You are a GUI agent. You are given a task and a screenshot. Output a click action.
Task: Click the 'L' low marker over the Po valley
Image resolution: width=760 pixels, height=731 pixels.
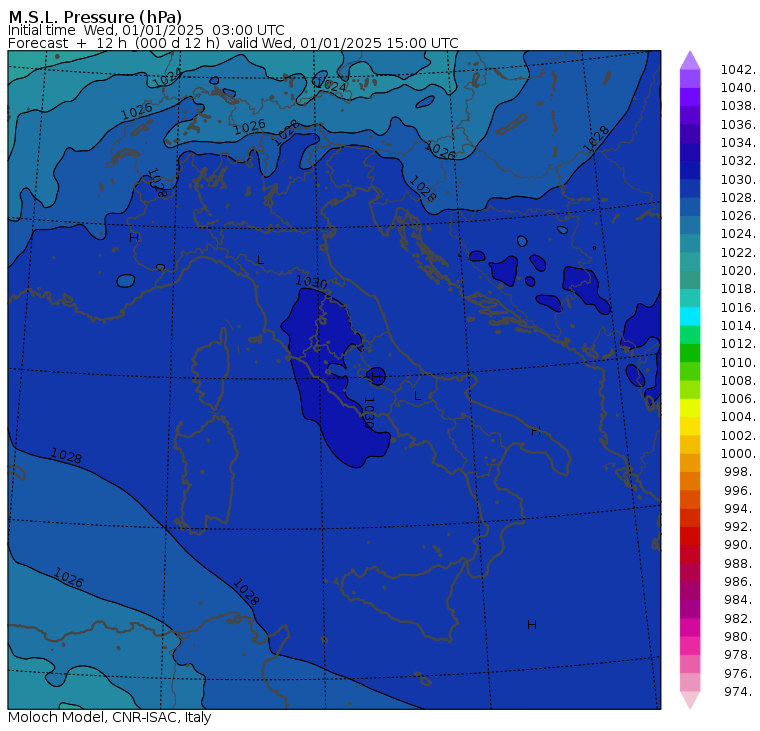click(x=261, y=260)
